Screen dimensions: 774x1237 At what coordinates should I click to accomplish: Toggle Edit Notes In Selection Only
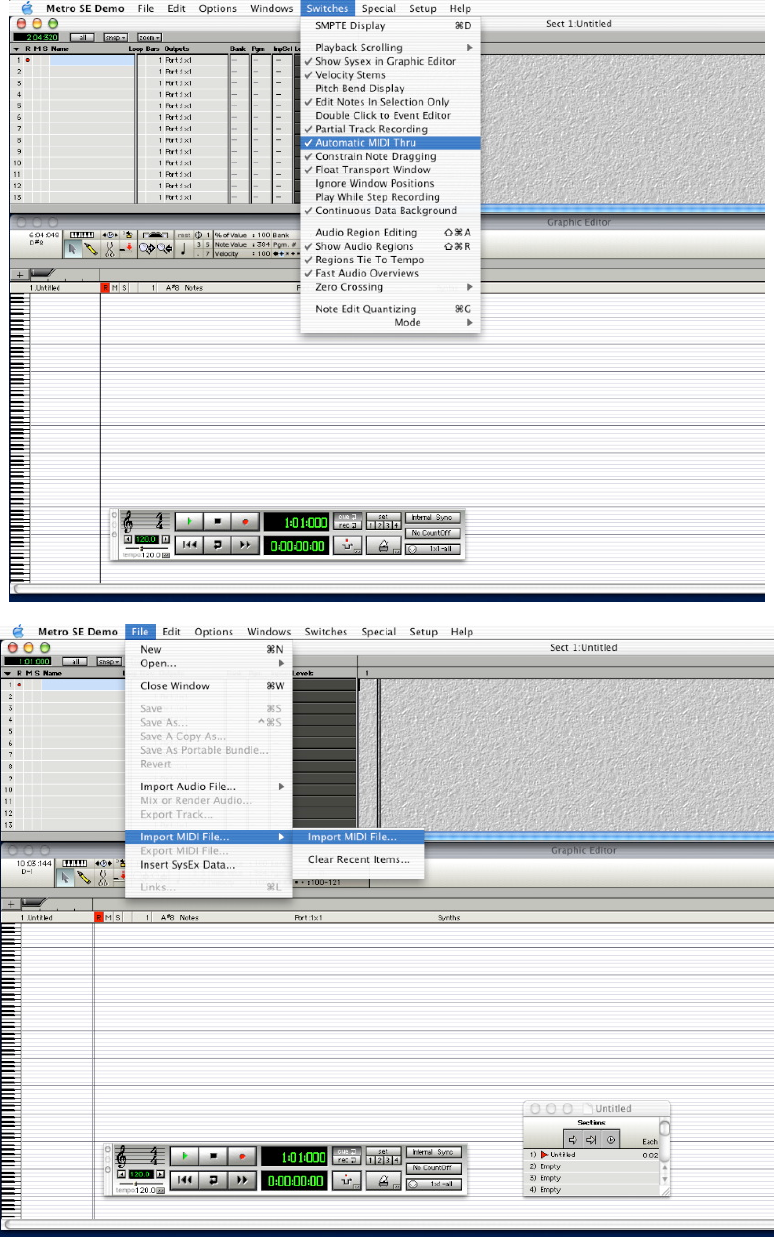(x=390, y=102)
